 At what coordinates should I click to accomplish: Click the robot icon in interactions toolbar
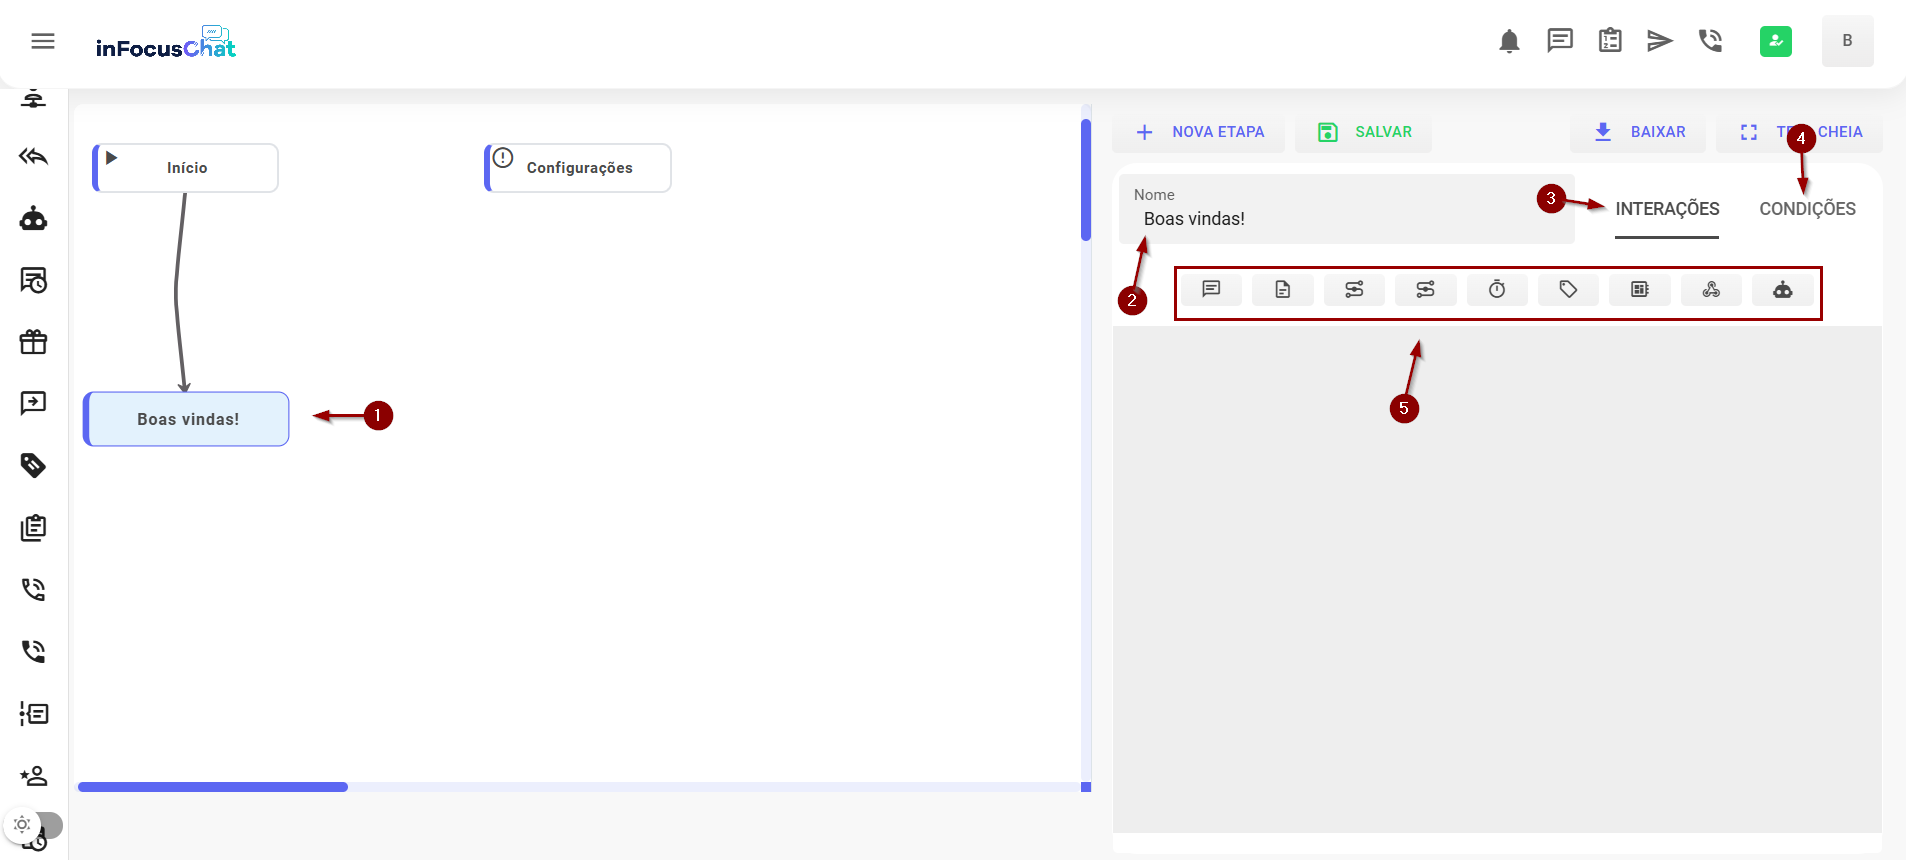1782,290
